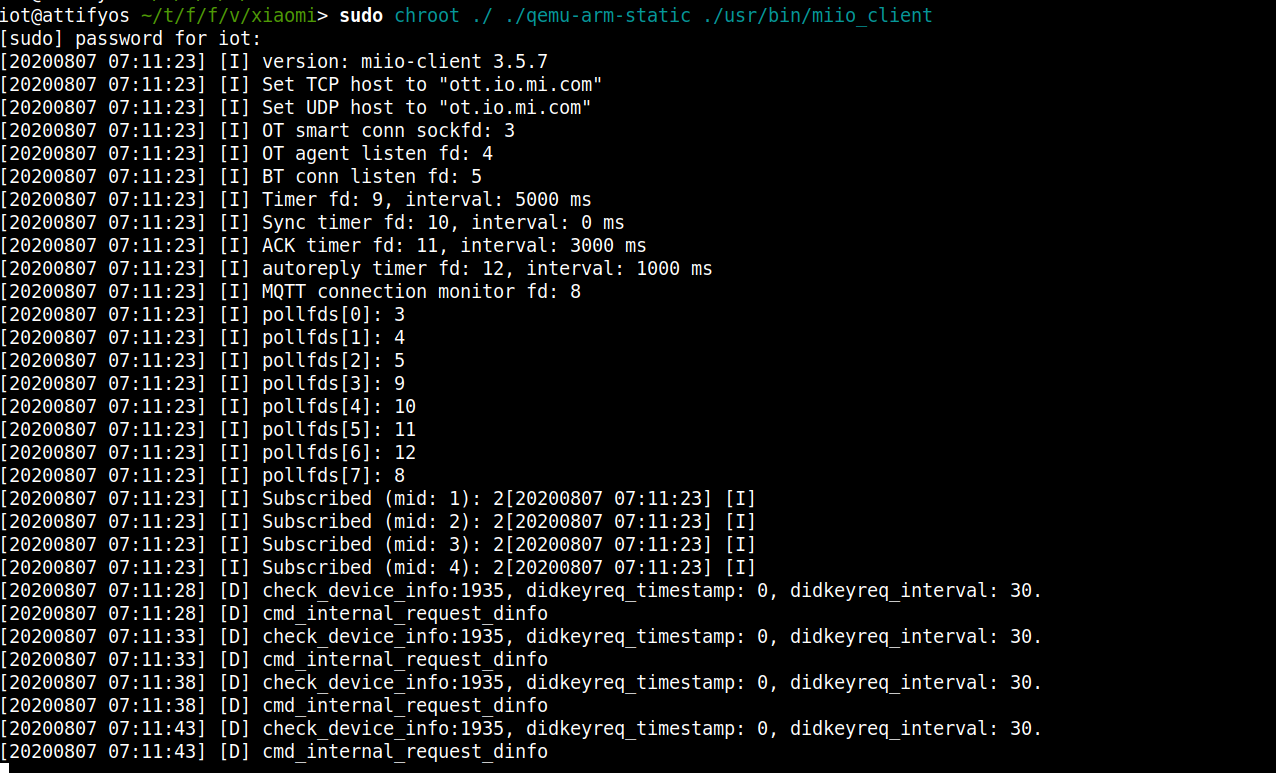The image size is (1276, 773).
Task: Click the "ot.io.mi.com" UDP hostname
Action: (514, 108)
